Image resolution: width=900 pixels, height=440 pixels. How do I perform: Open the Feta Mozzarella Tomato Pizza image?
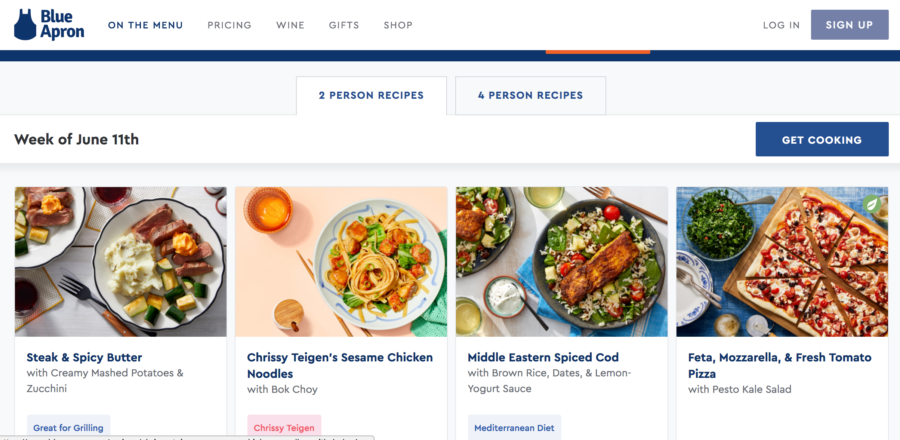pyautogui.click(x=782, y=262)
